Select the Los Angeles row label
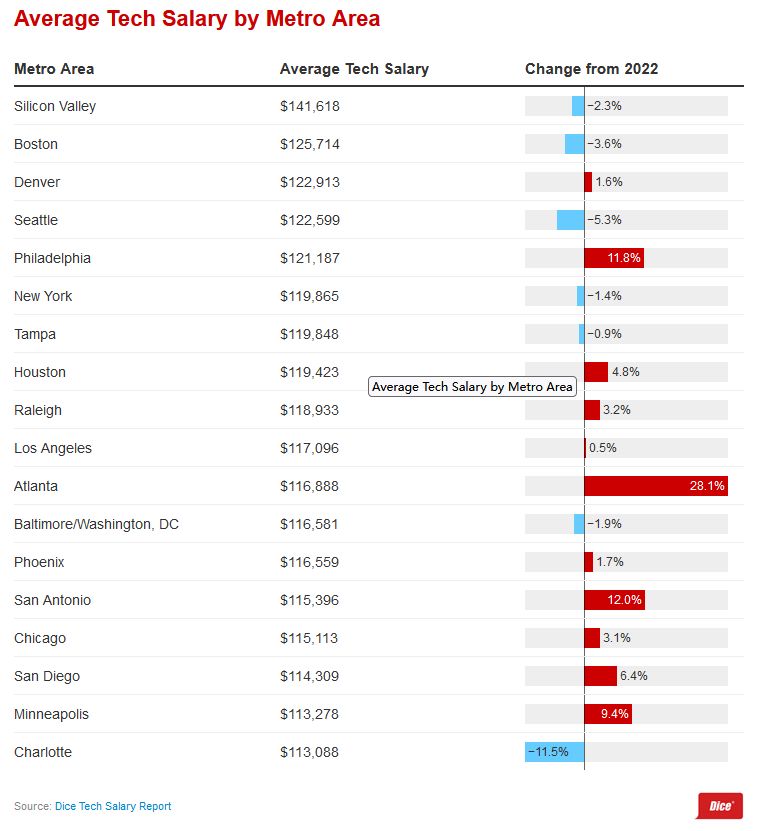 pyautogui.click(x=53, y=448)
